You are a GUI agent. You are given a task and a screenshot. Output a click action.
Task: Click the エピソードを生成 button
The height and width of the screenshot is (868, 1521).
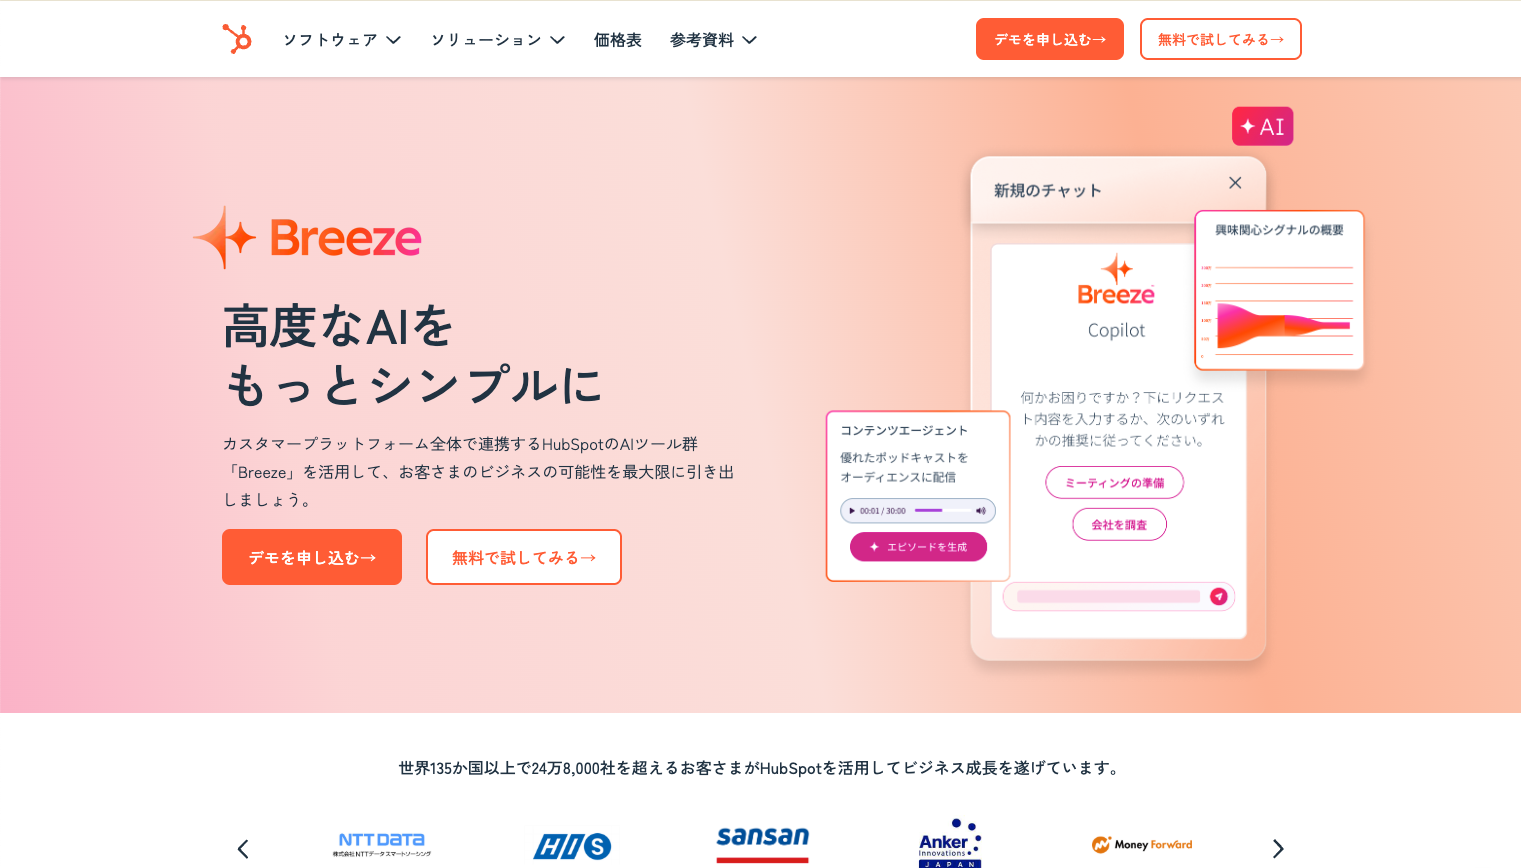918,547
